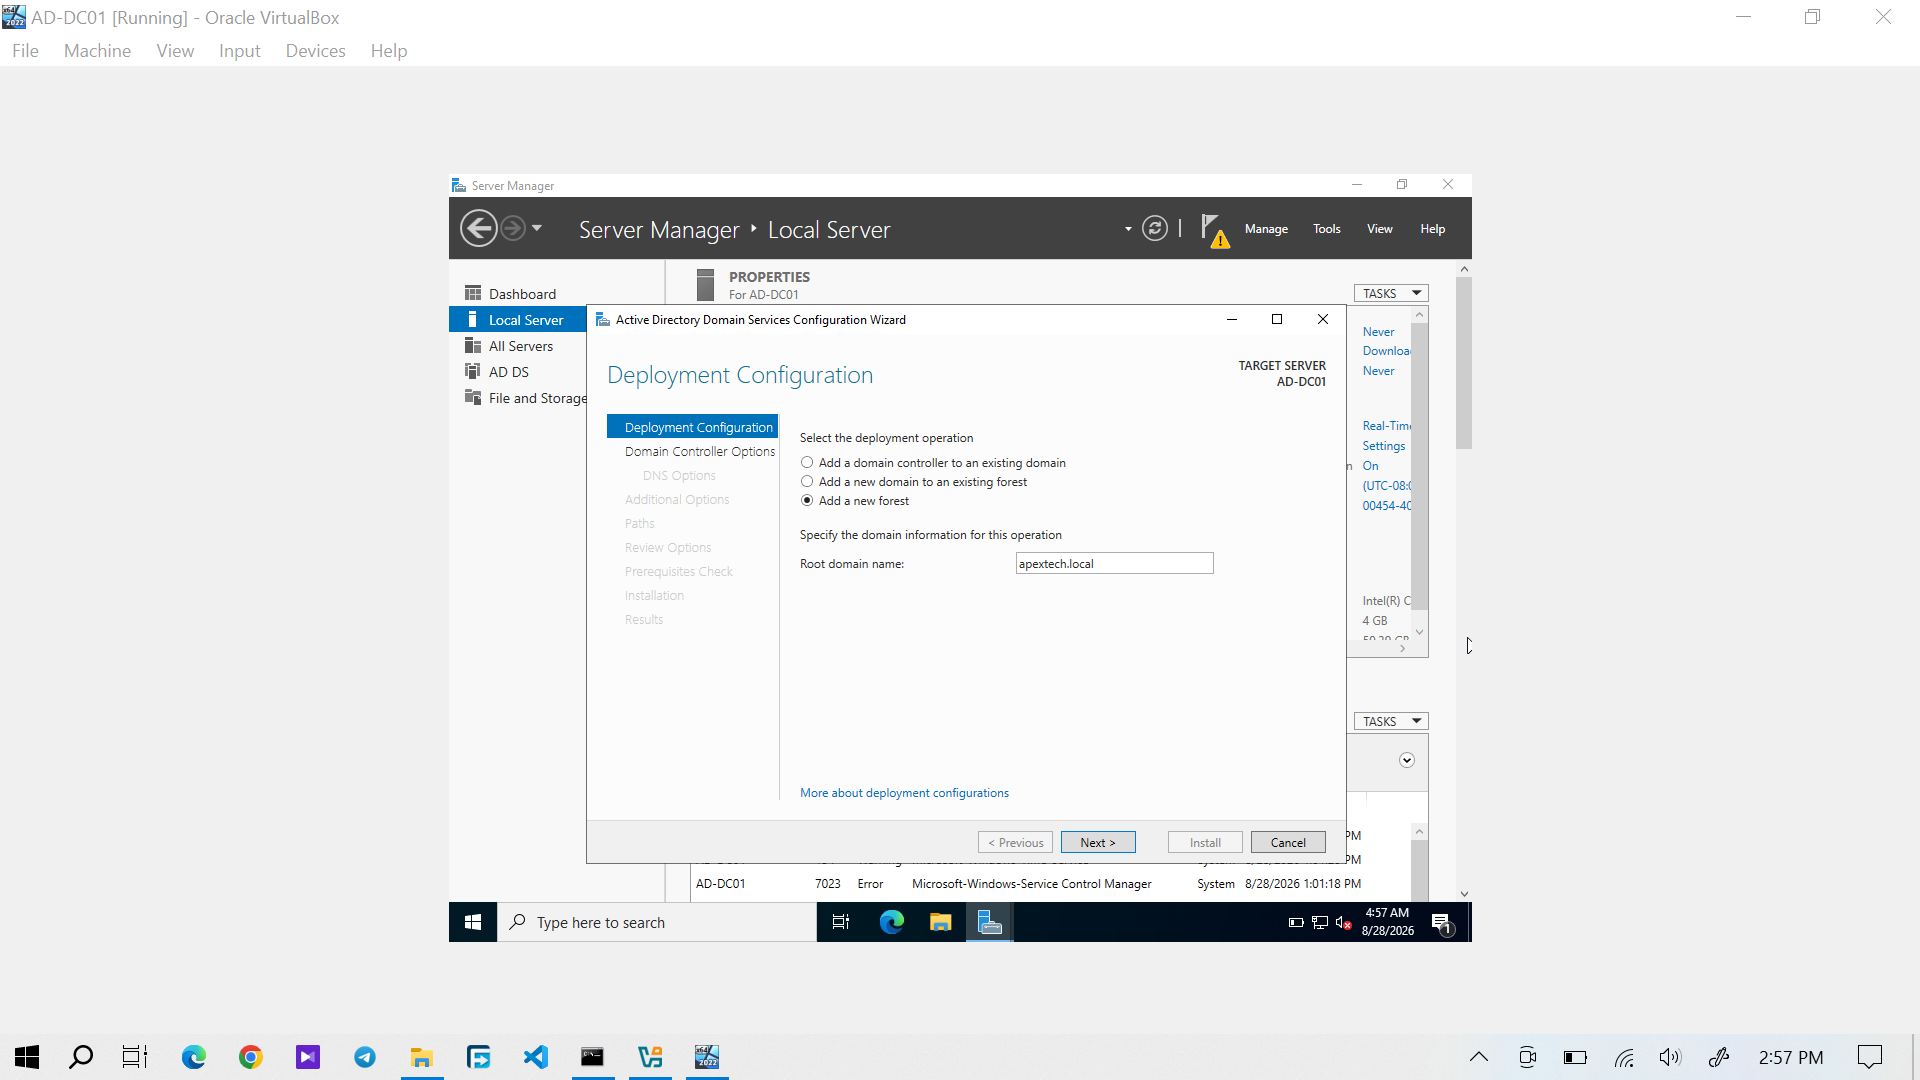Click Cancel in the AD DS wizard
The width and height of the screenshot is (1920, 1080).
(x=1288, y=842)
